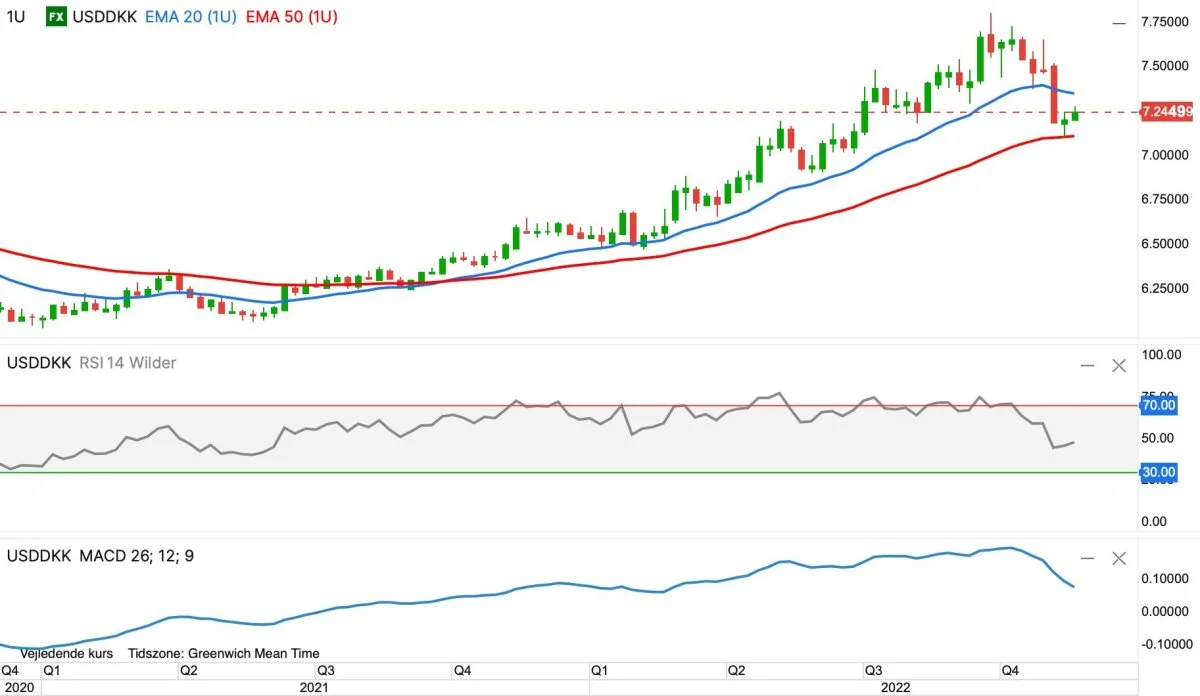The image size is (1200, 696).
Task: Minimize the RSI 14 Wilder panel
Action: [x=1088, y=365]
